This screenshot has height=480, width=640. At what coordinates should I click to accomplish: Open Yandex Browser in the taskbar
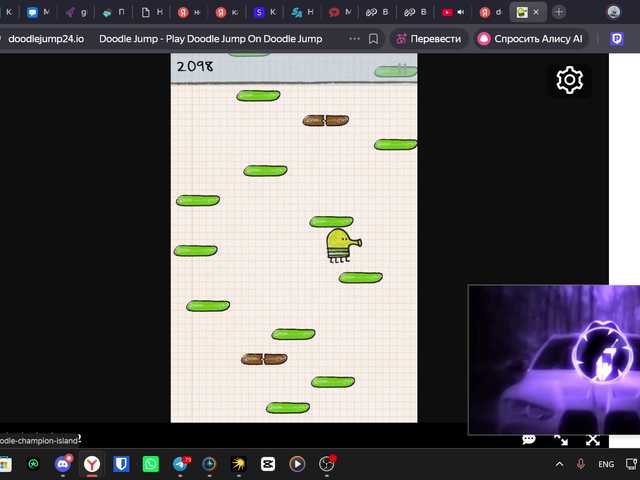tap(92, 464)
